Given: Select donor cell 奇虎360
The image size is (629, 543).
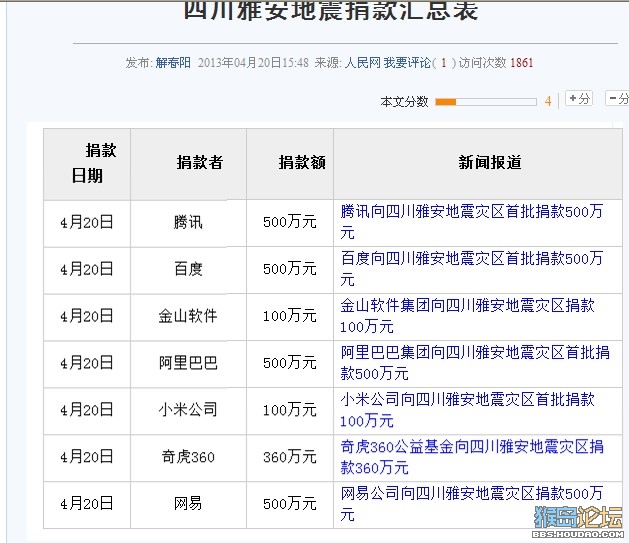Looking at the screenshot, I should click(188, 457).
